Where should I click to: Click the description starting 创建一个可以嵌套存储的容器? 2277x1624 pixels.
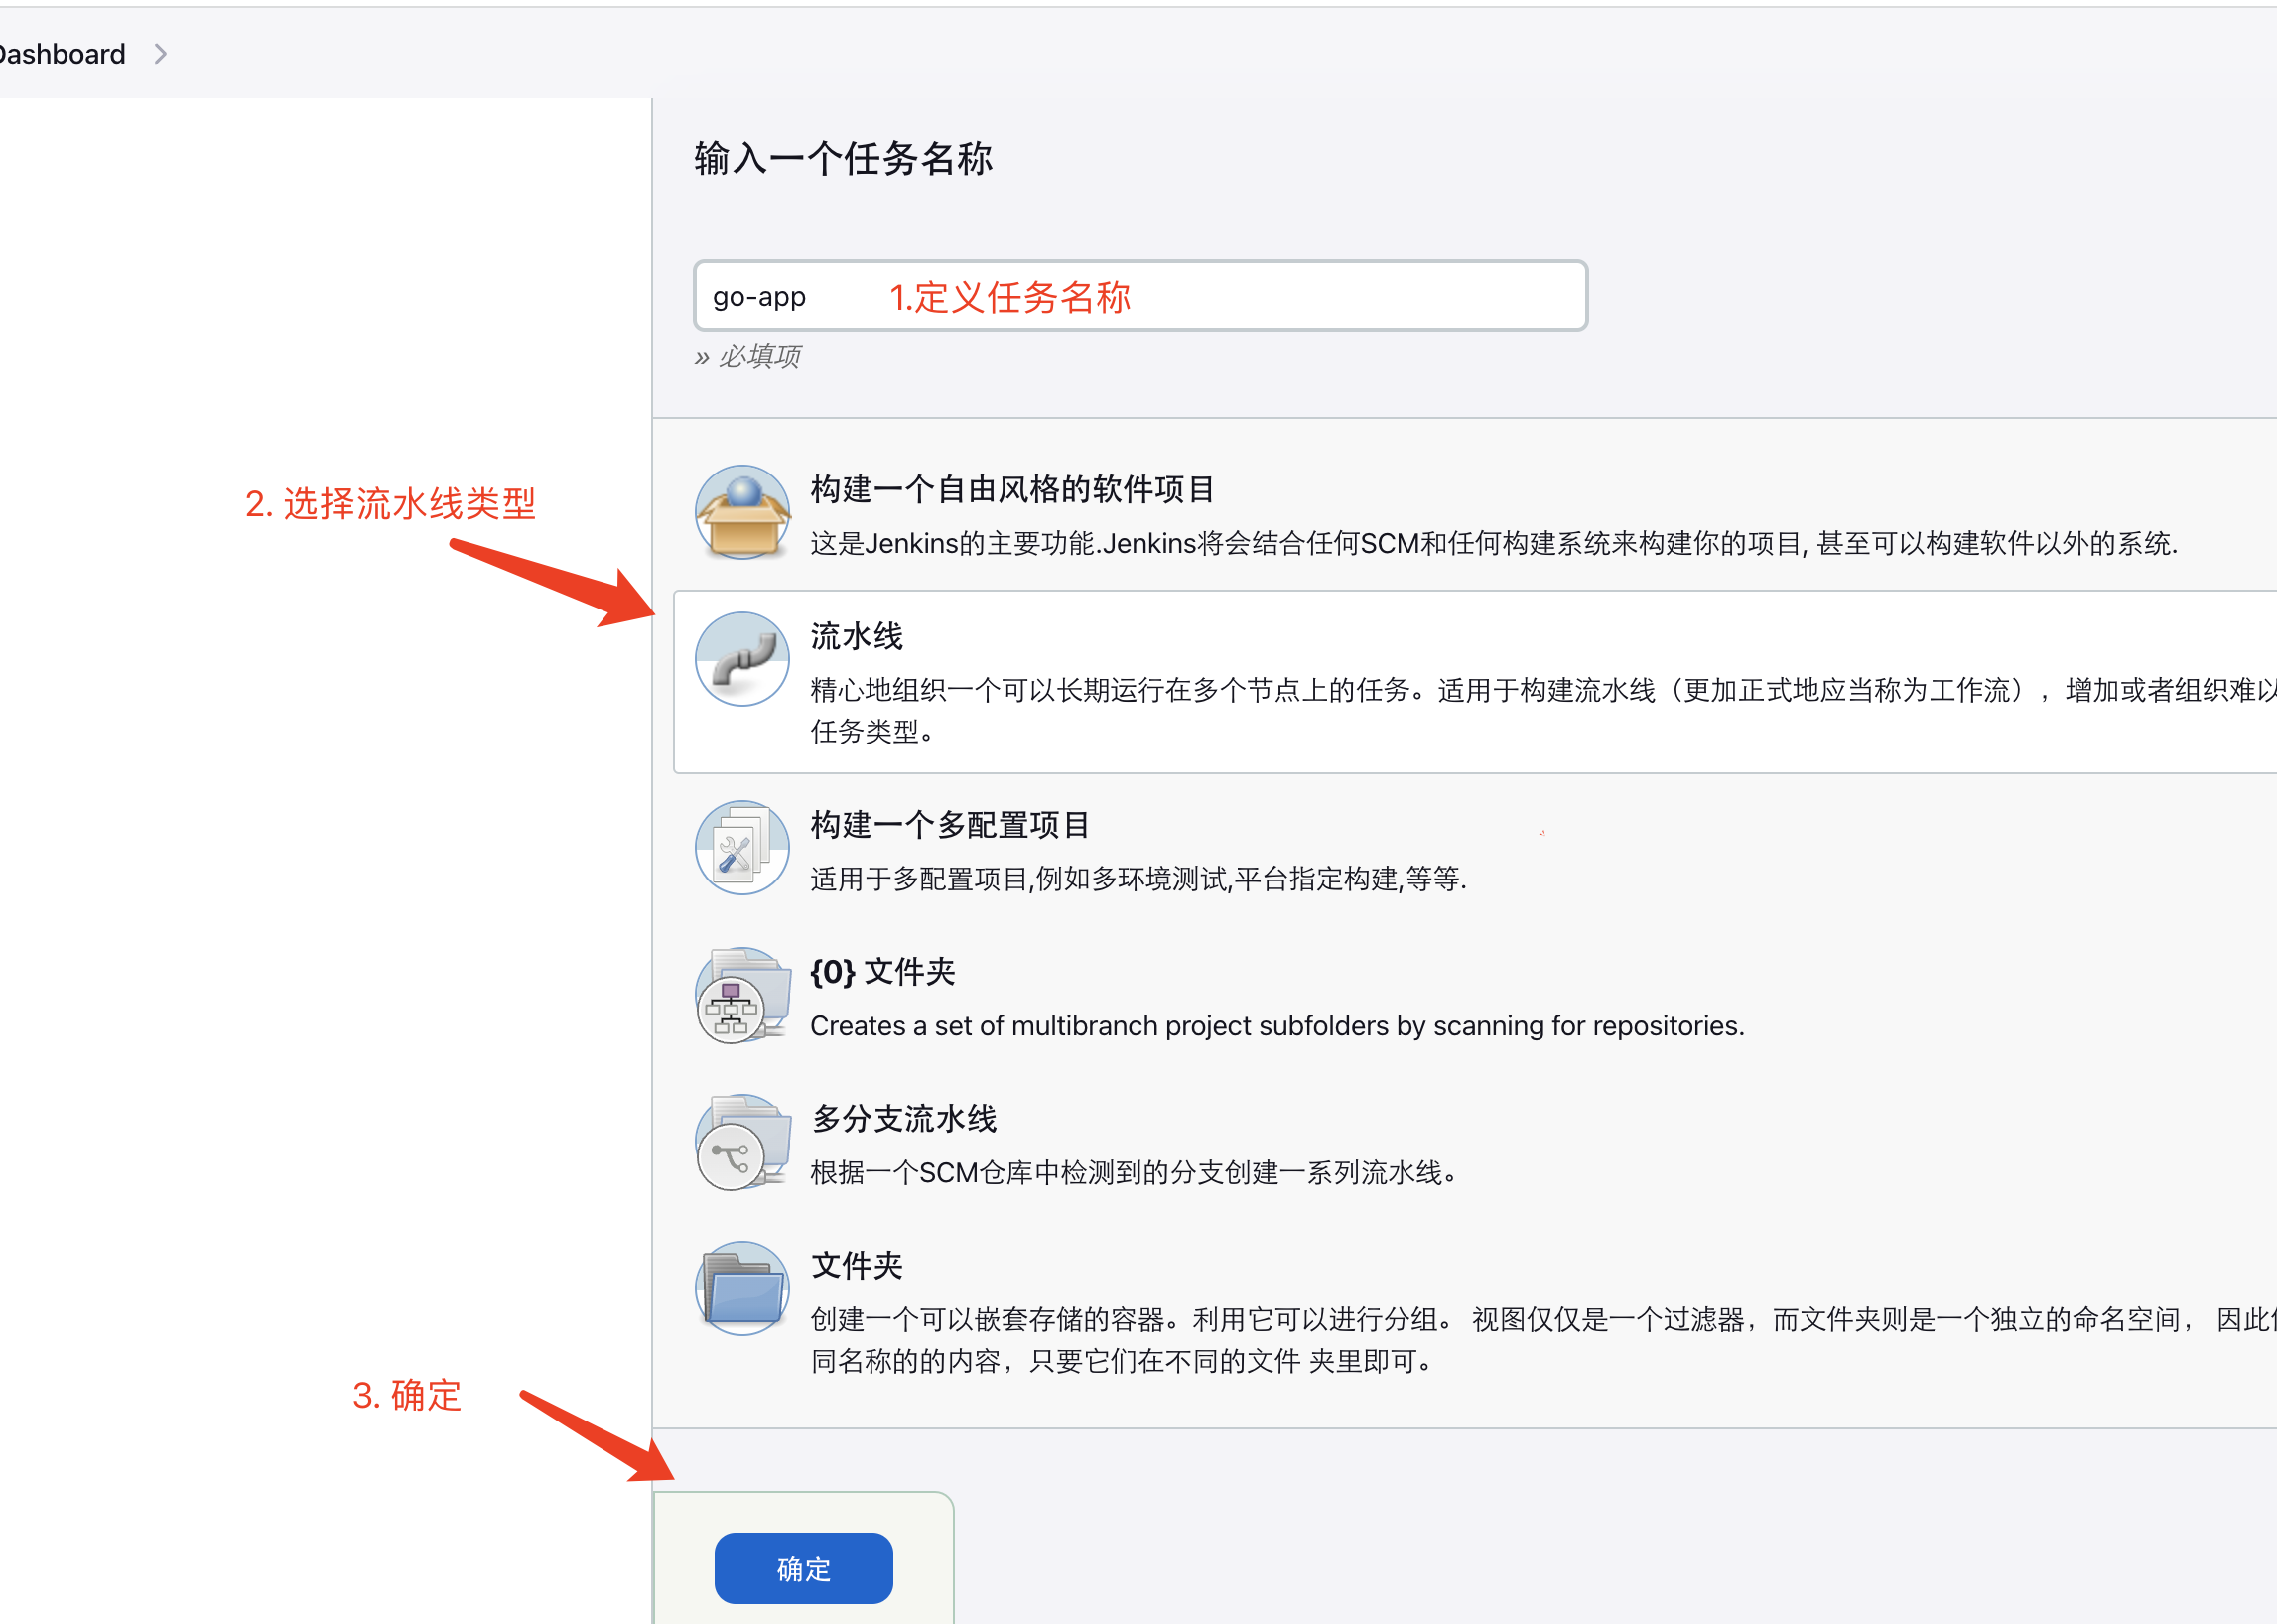[x=1543, y=1340]
